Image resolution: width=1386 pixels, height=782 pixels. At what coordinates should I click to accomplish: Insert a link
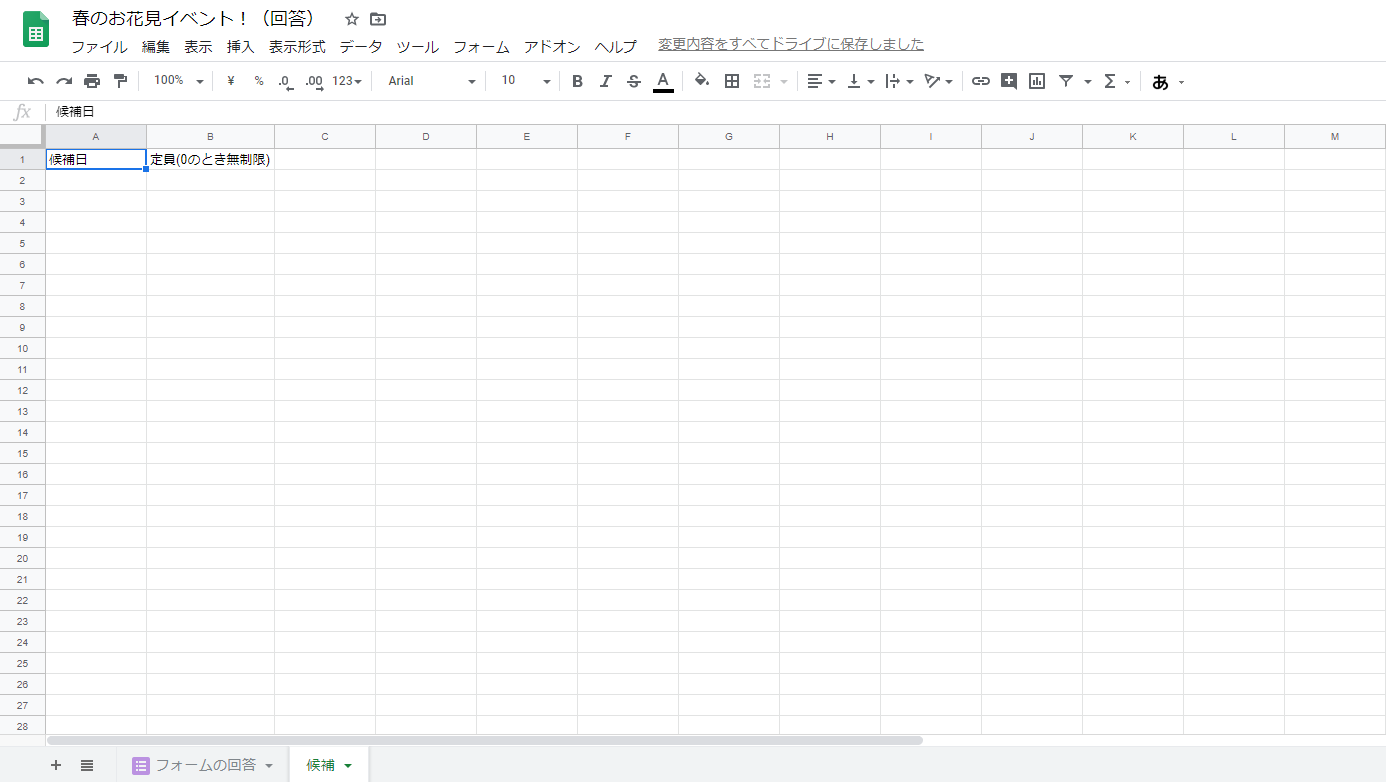pyautogui.click(x=981, y=81)
